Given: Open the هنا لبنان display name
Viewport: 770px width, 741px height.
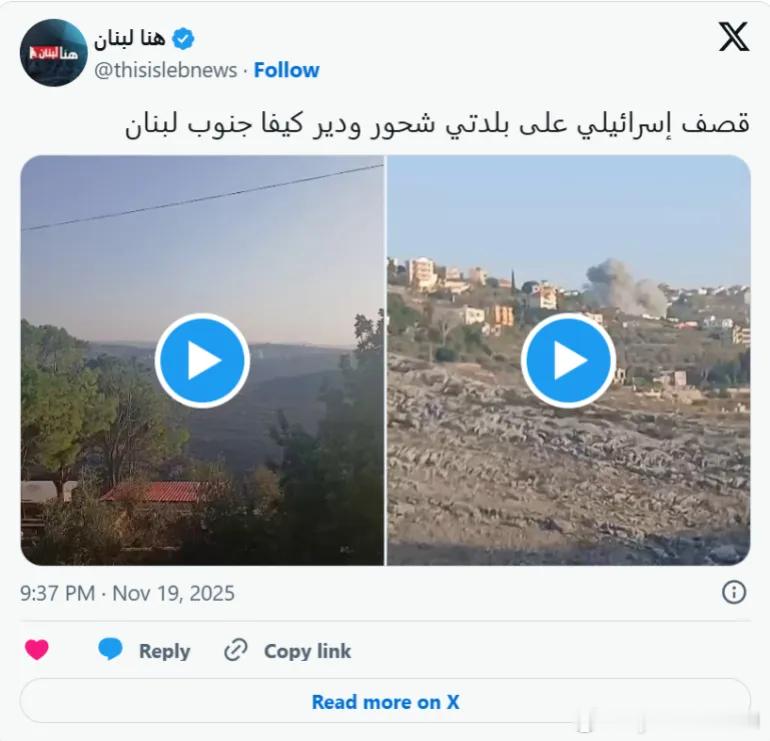Looking at the screenshot, I should (130, 39).
